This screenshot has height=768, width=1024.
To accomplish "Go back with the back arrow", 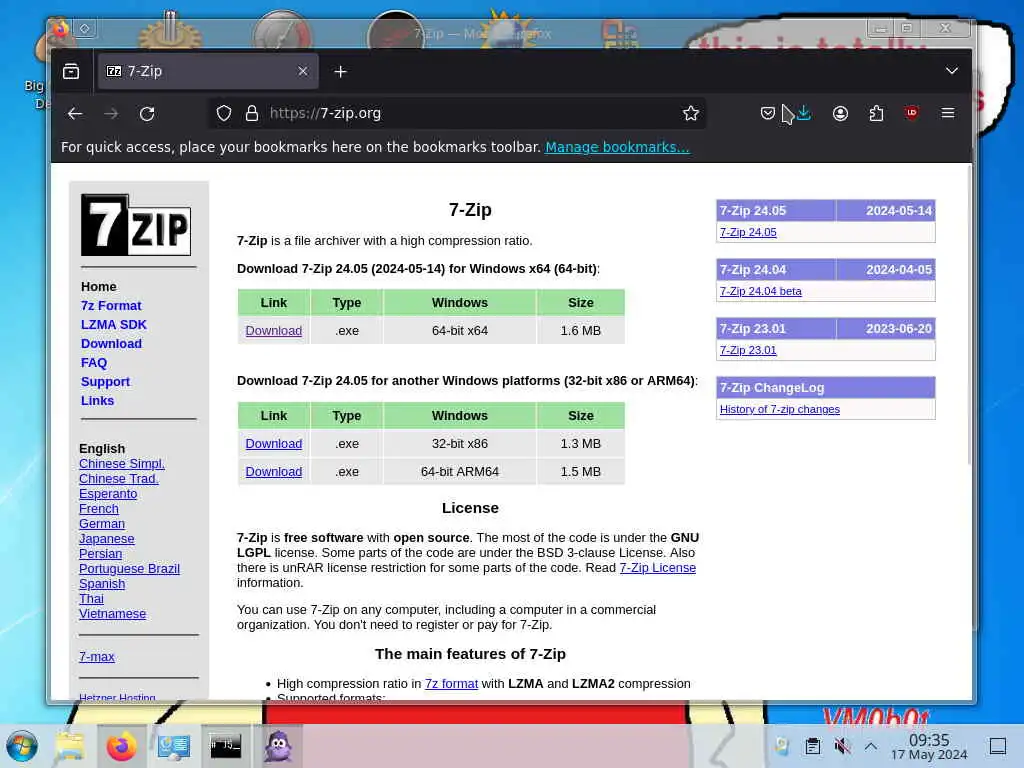I will pos(75,114).
